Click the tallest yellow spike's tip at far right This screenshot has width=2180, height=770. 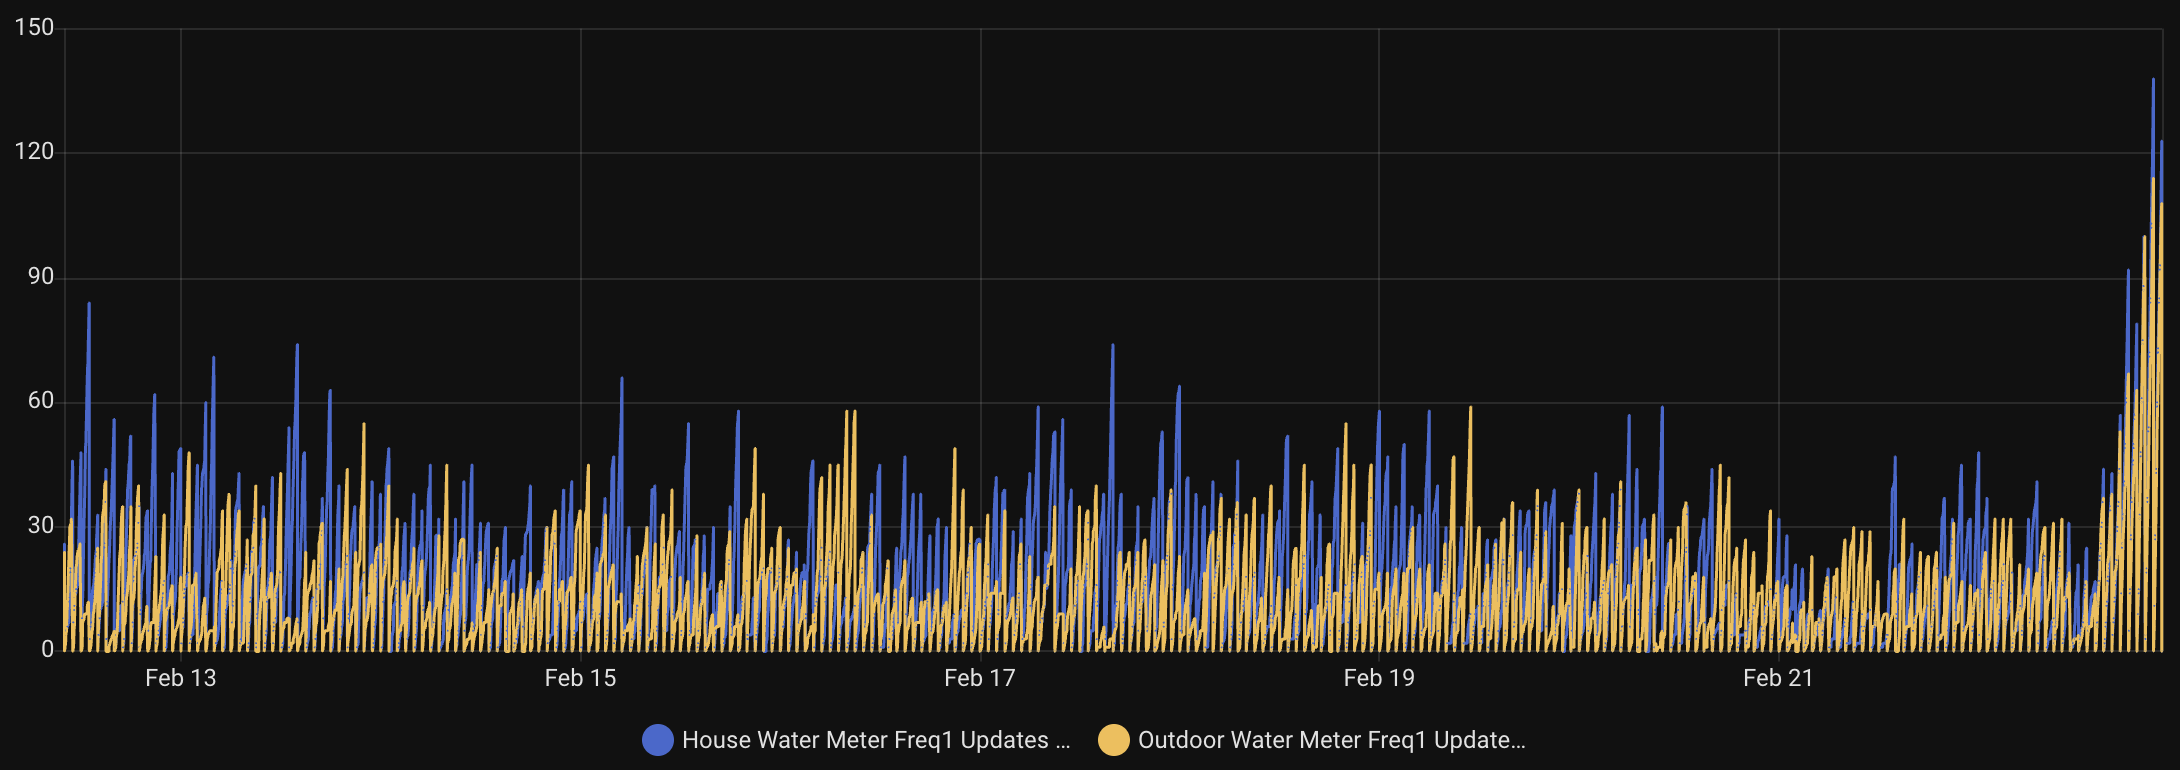tap(2153, 179)
